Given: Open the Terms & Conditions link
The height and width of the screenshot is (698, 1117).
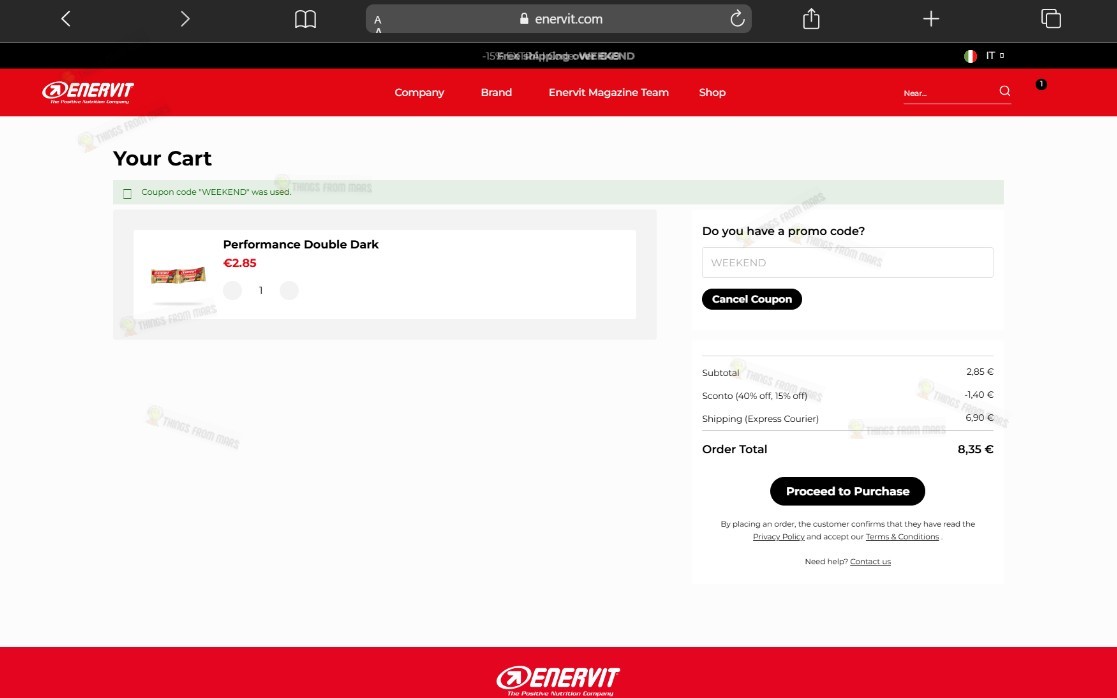Looking at the screenshot, I should (x=903, y=537).
